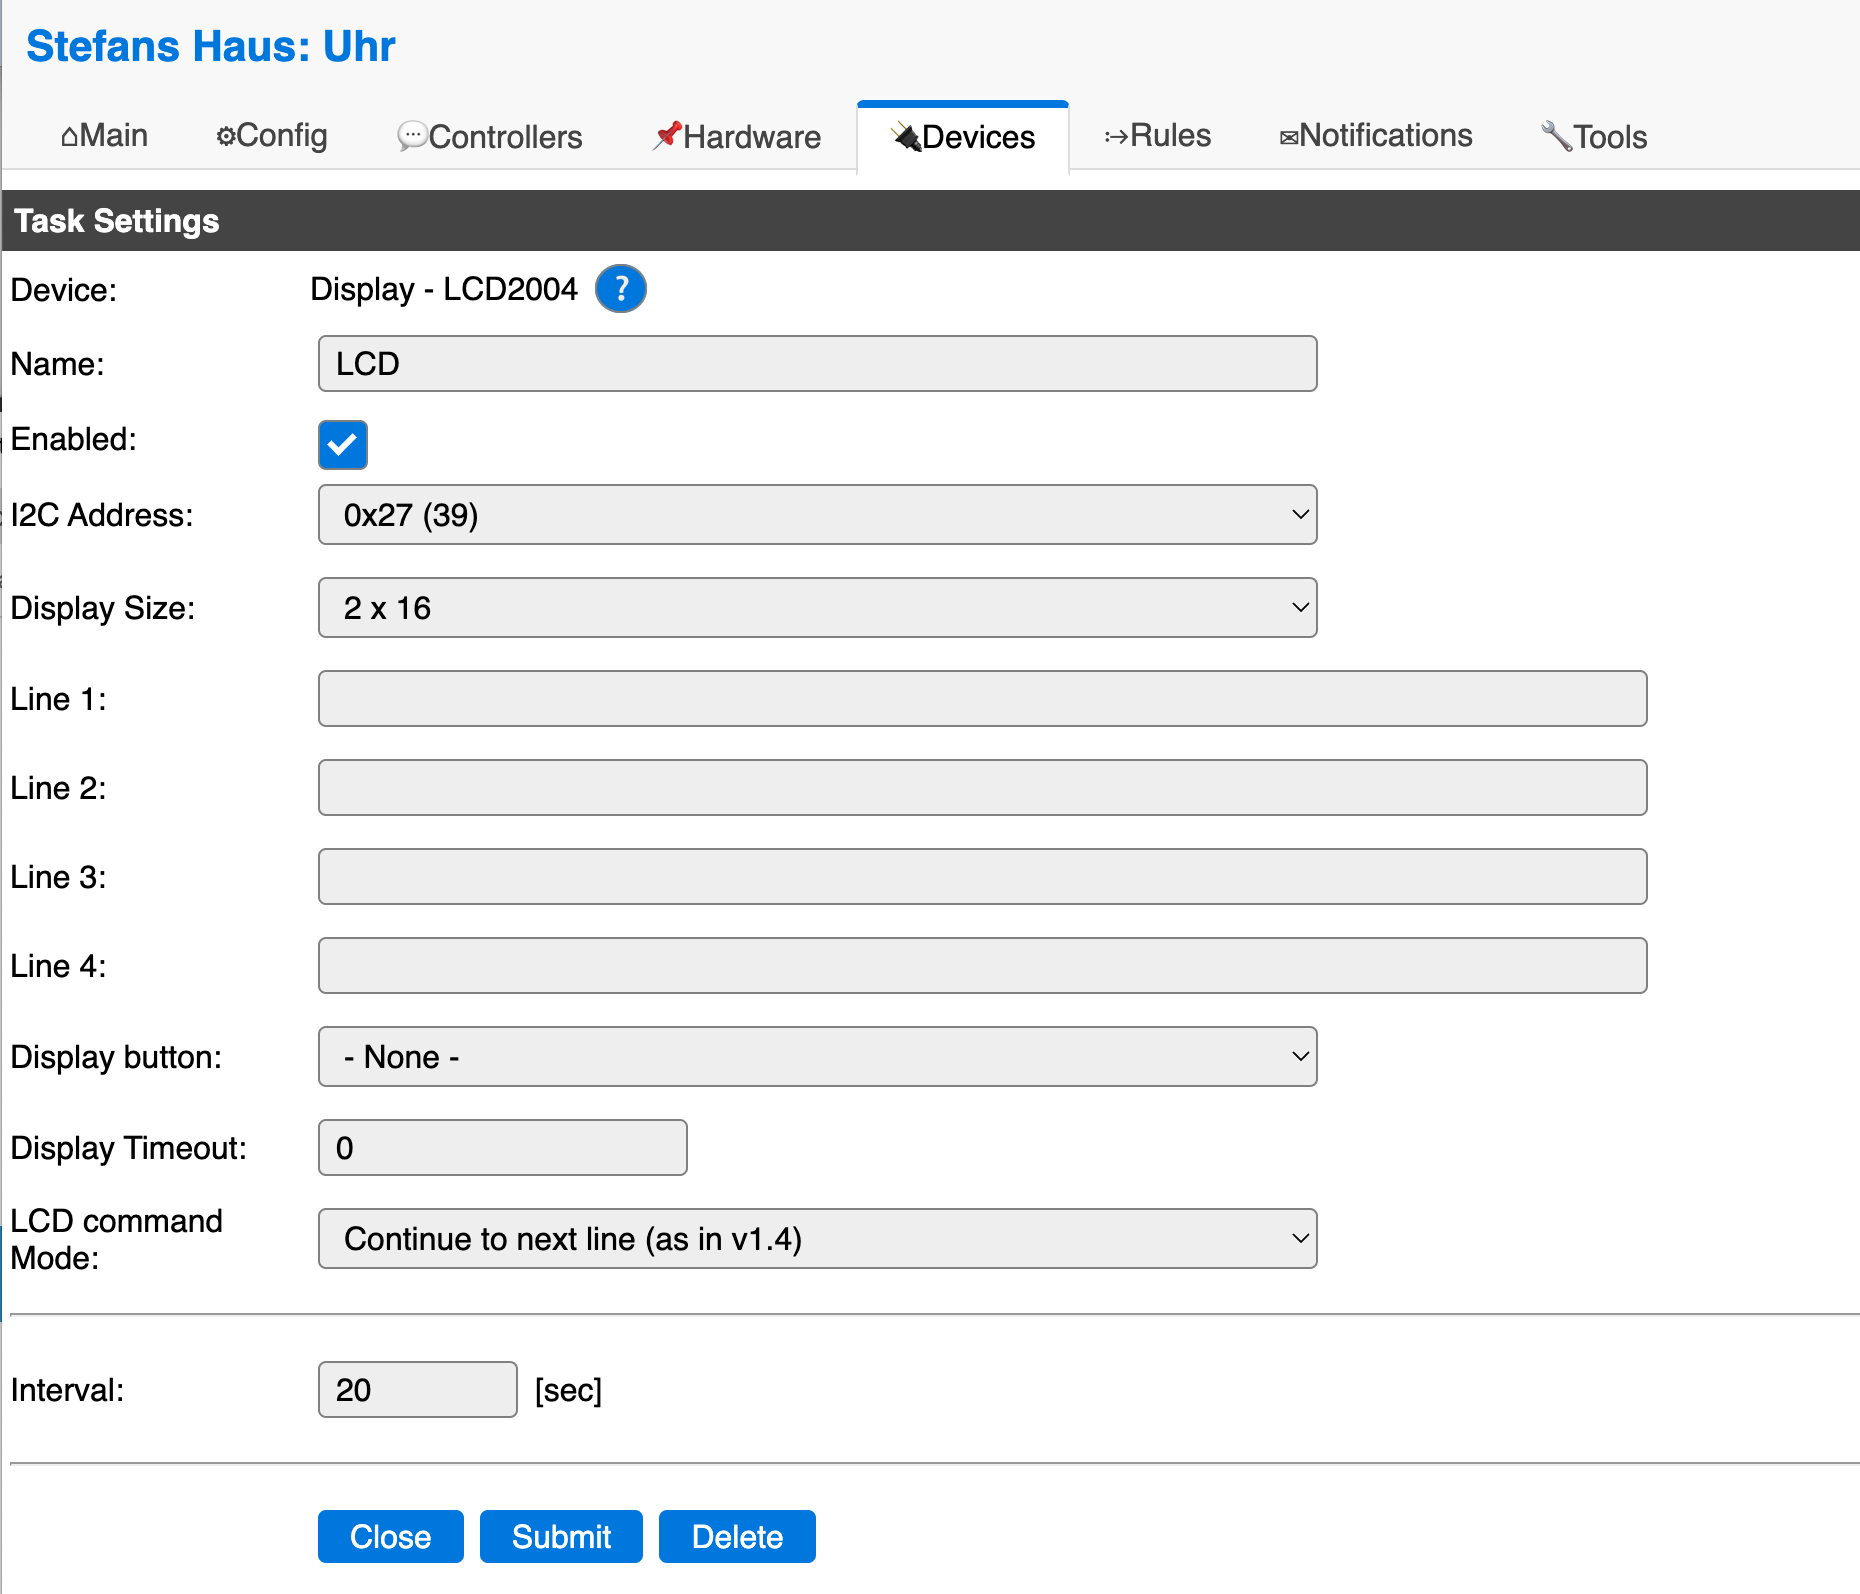Submit the task settings
Viewport: 1860px width, 1594px height.
tap(561, 1536)
